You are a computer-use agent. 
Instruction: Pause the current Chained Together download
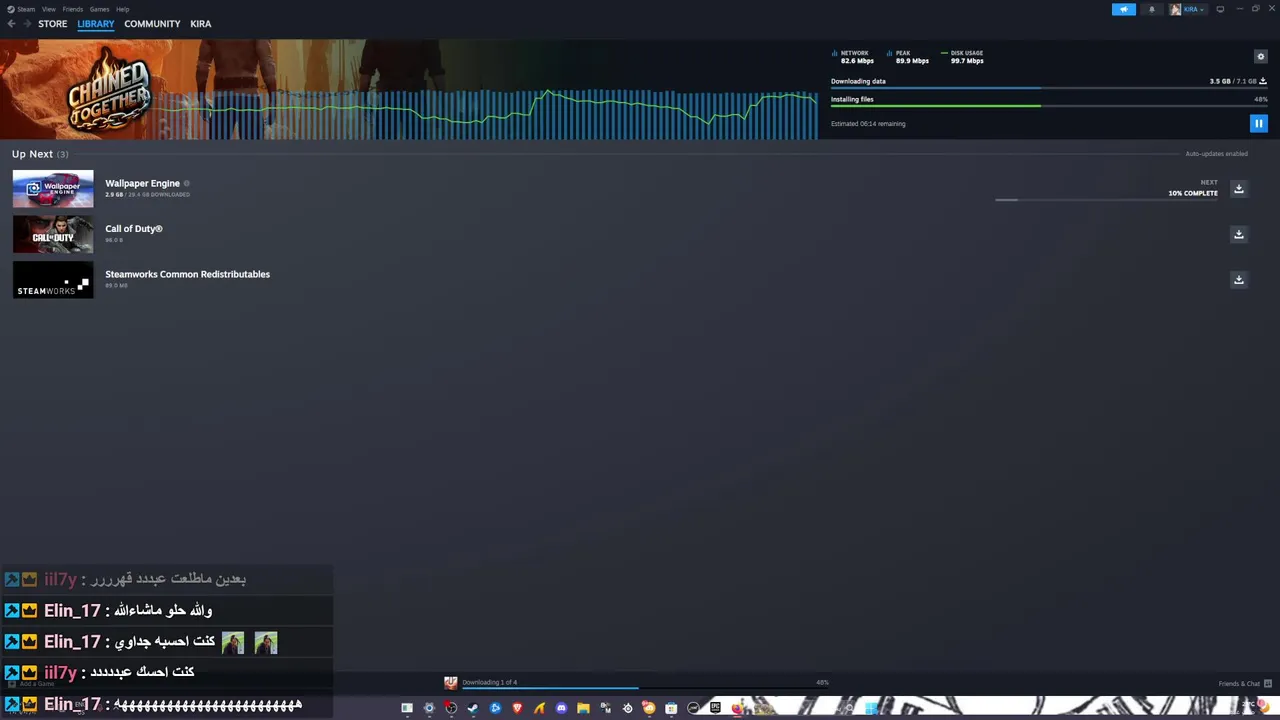1258,123
